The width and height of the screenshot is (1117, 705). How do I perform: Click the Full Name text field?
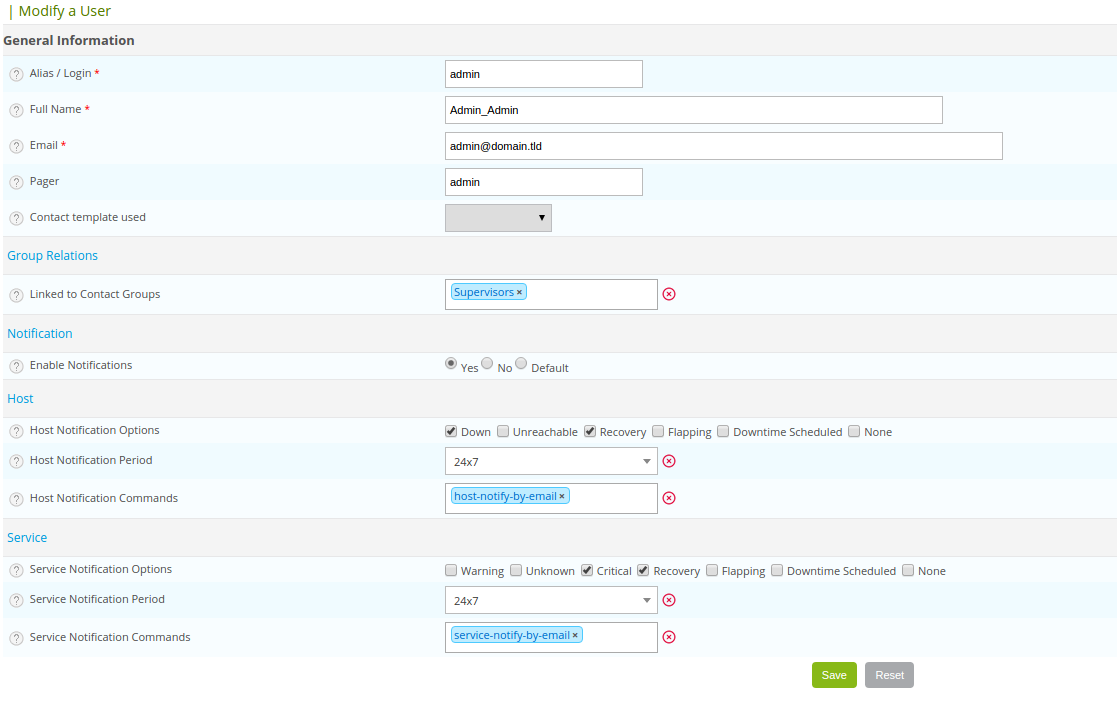click(x=693, y=110)
